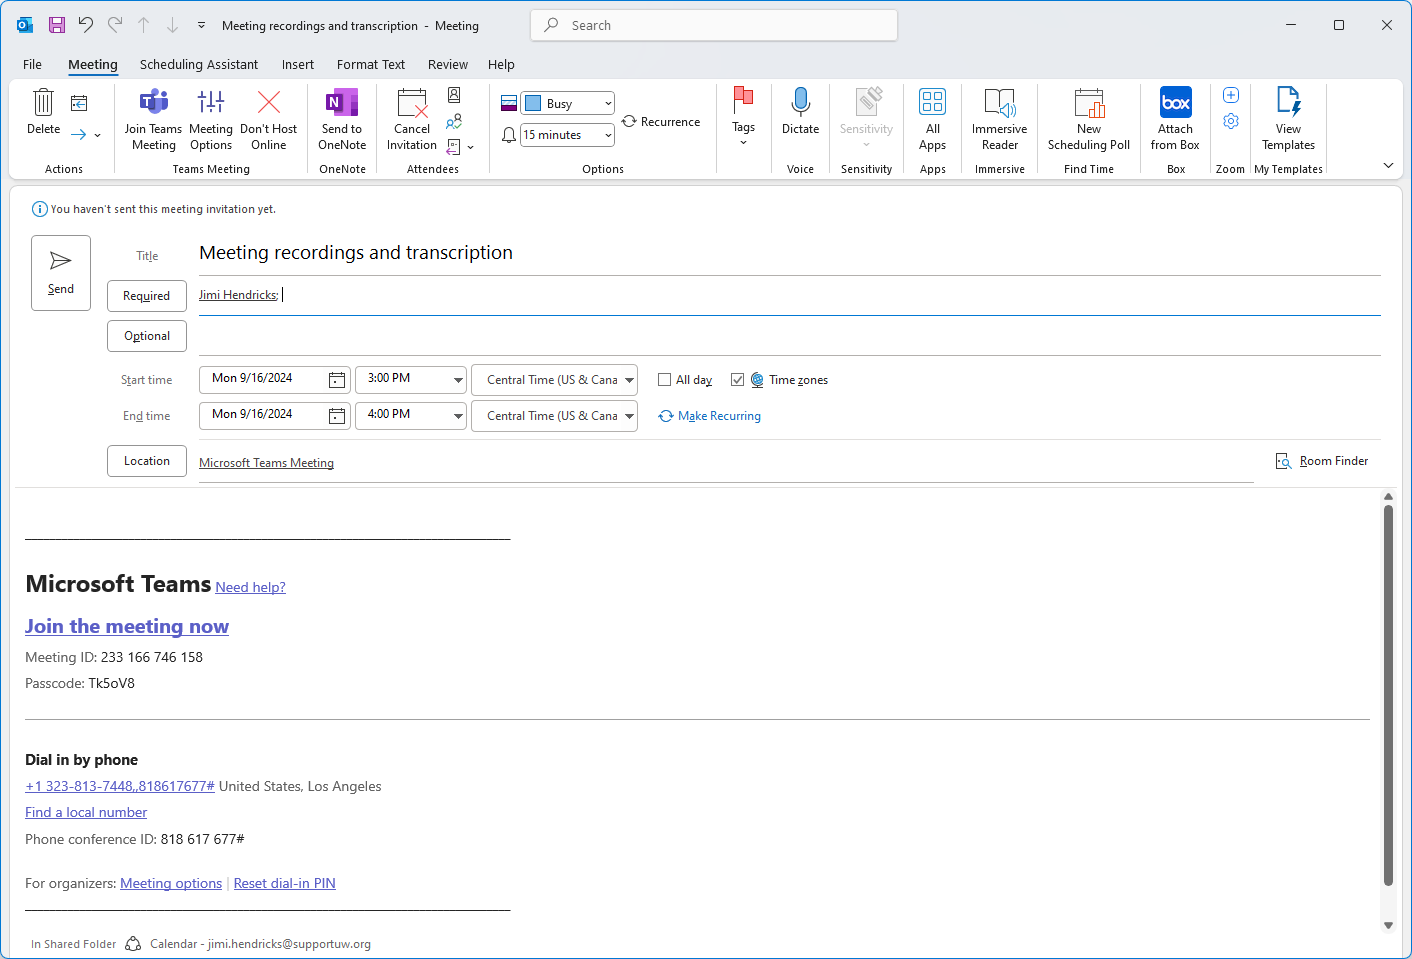Customize Quick Access Toolbar dropdown
Screen dimensions: 1412x959
coord(201,25)
